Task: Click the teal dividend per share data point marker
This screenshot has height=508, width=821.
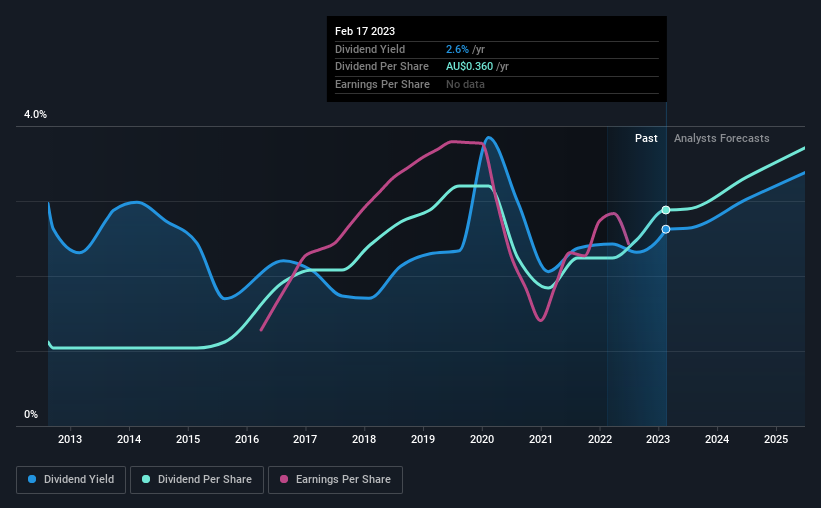Action: pyautogui.click(x=666, y=210)
